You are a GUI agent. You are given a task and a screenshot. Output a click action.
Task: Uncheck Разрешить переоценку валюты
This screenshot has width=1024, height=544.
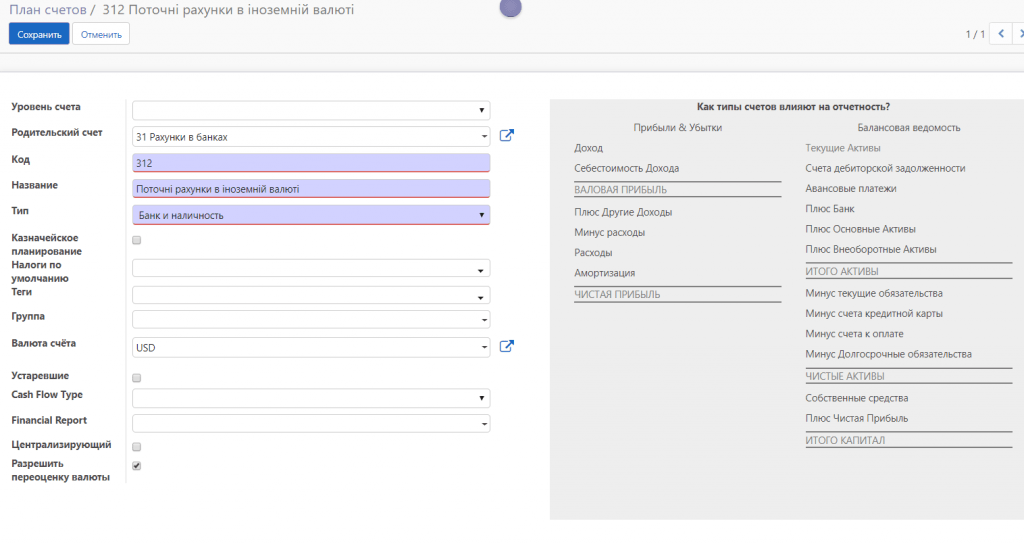(x=136, y=466)
